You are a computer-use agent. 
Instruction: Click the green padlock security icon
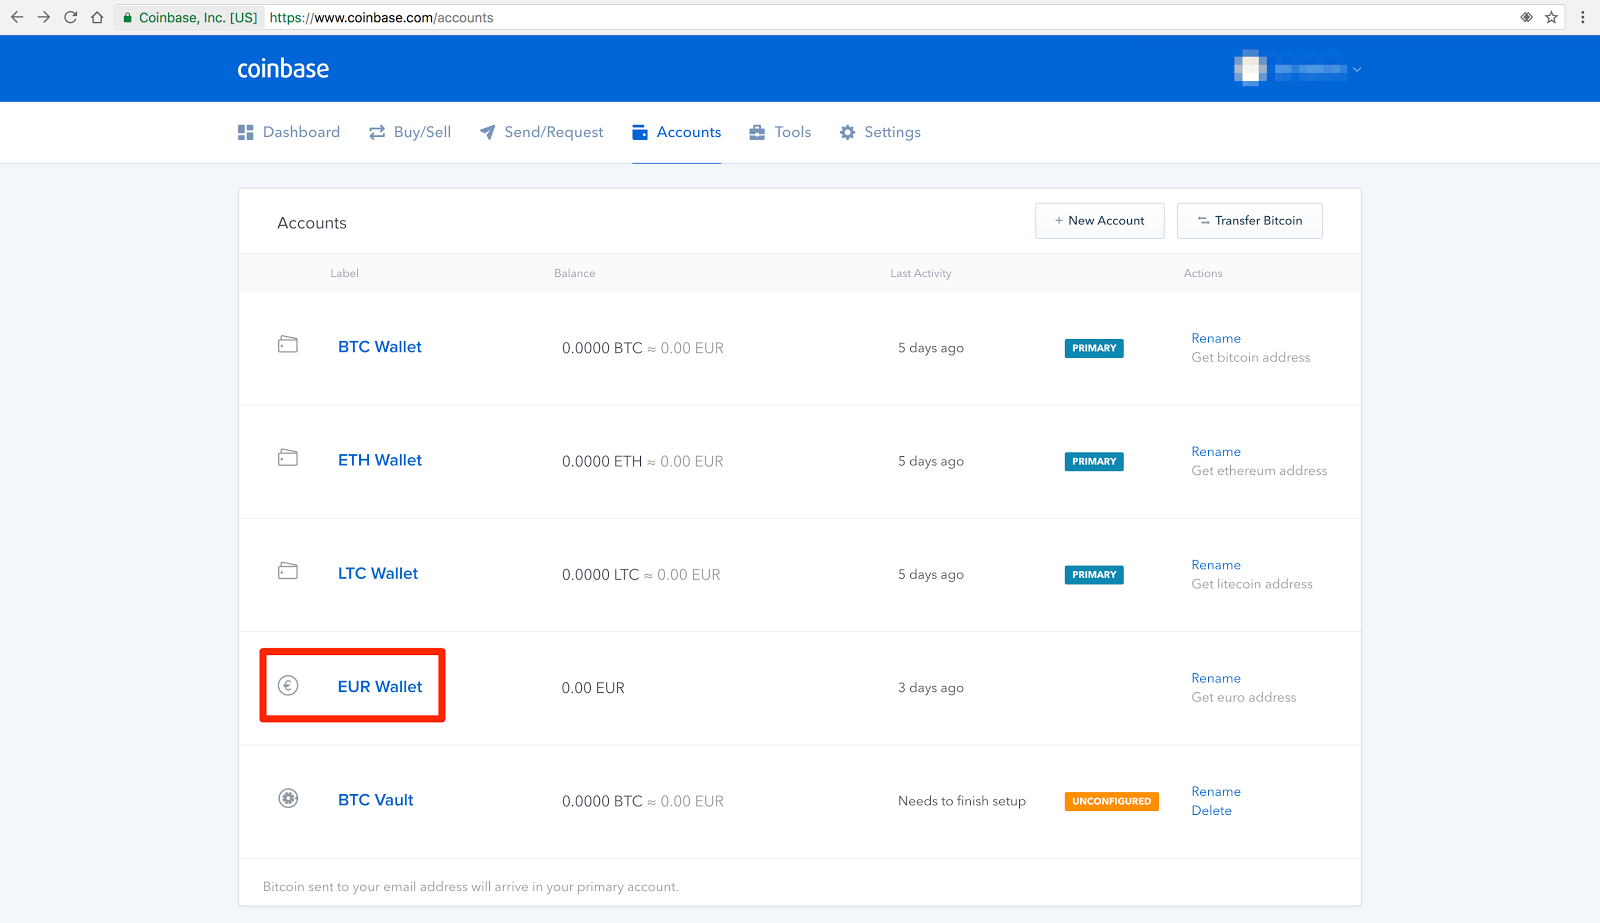point(128,17)
